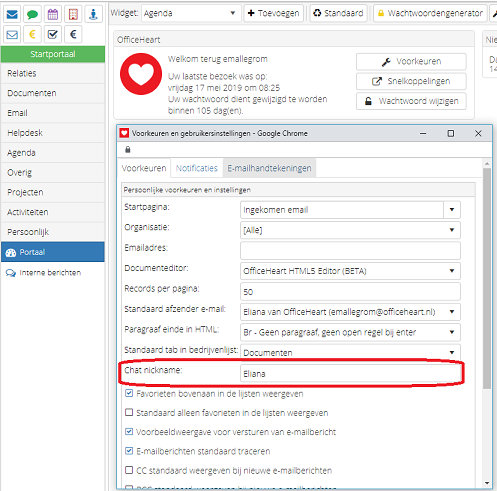Open the Widget Agenda dropdown
Viewport: 497px width, 491px height.
click(x=191, y=13)
